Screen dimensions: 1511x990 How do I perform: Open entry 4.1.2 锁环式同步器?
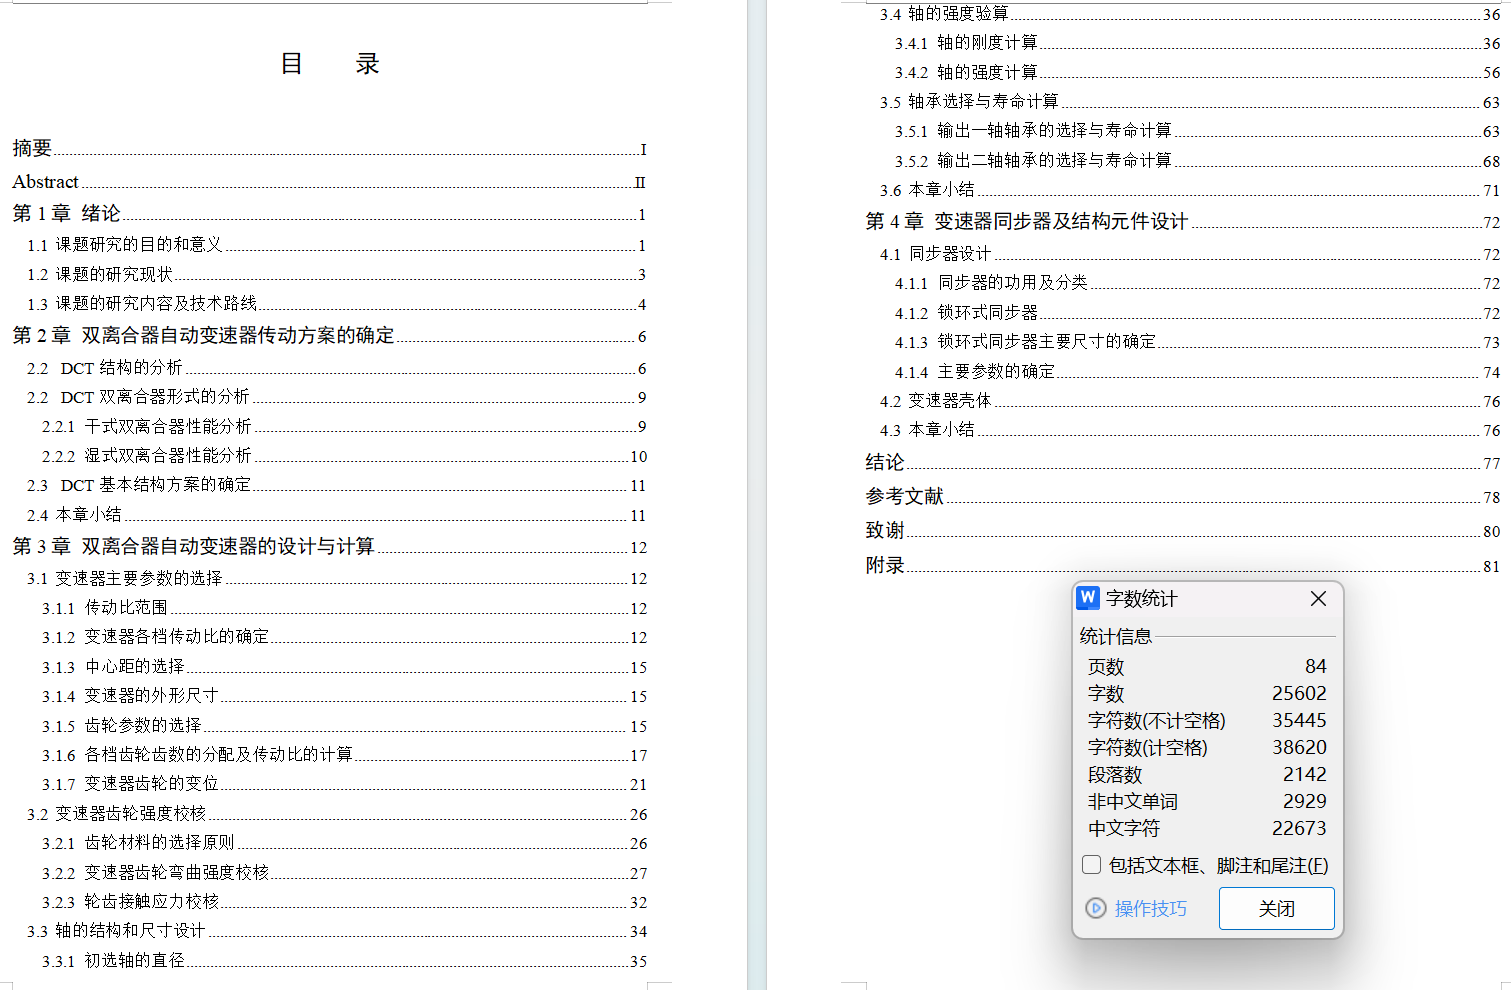pyautogui.click(x=1197, y=312)
